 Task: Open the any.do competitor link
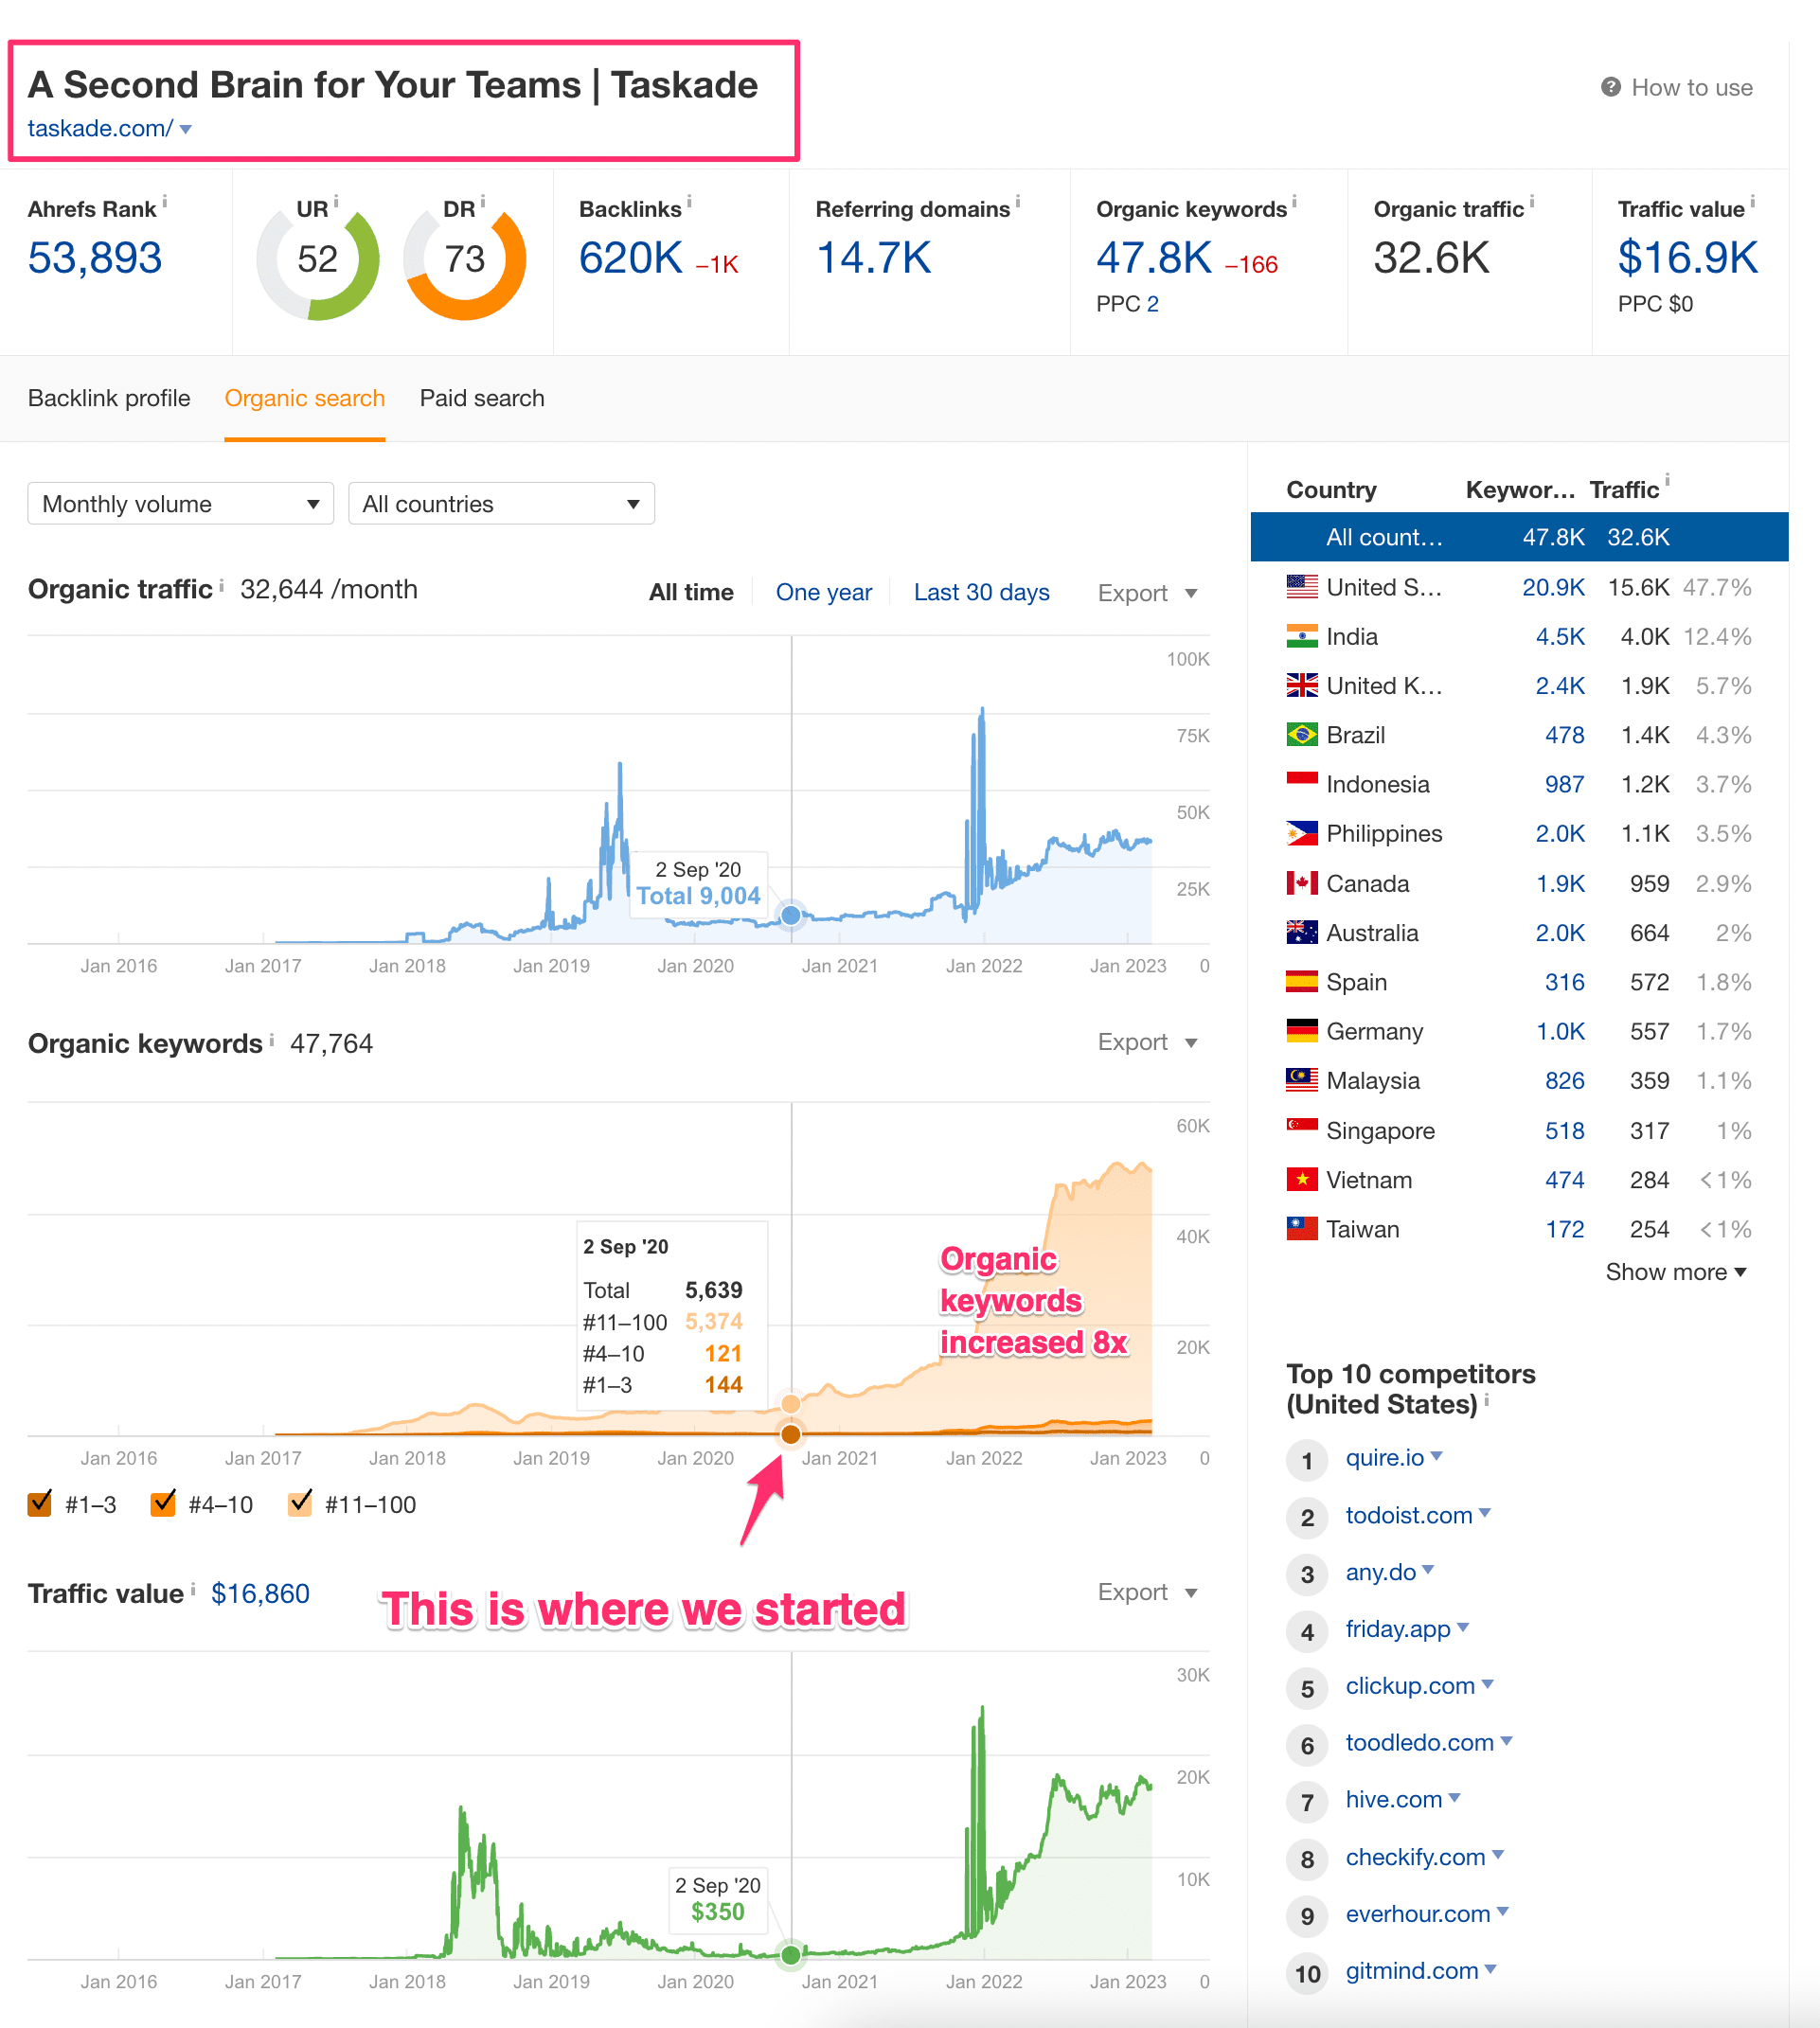point(1380,1571)
